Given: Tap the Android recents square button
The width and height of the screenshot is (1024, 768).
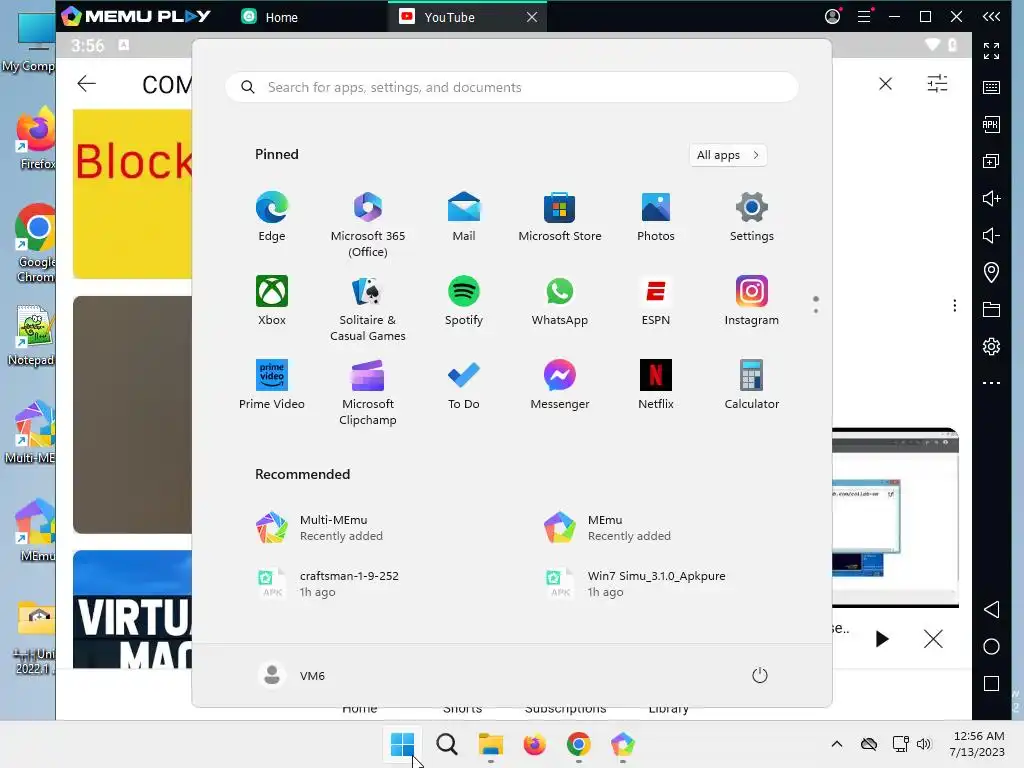Looking at the screenshot, I should [991, 684].
